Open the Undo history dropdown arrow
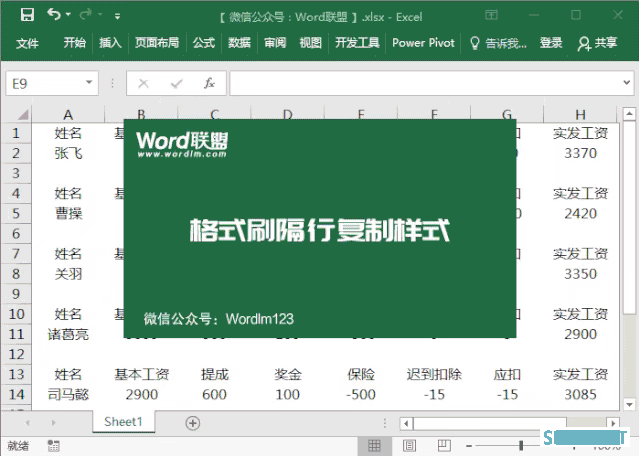639x456 pixels. click(68, 15)
